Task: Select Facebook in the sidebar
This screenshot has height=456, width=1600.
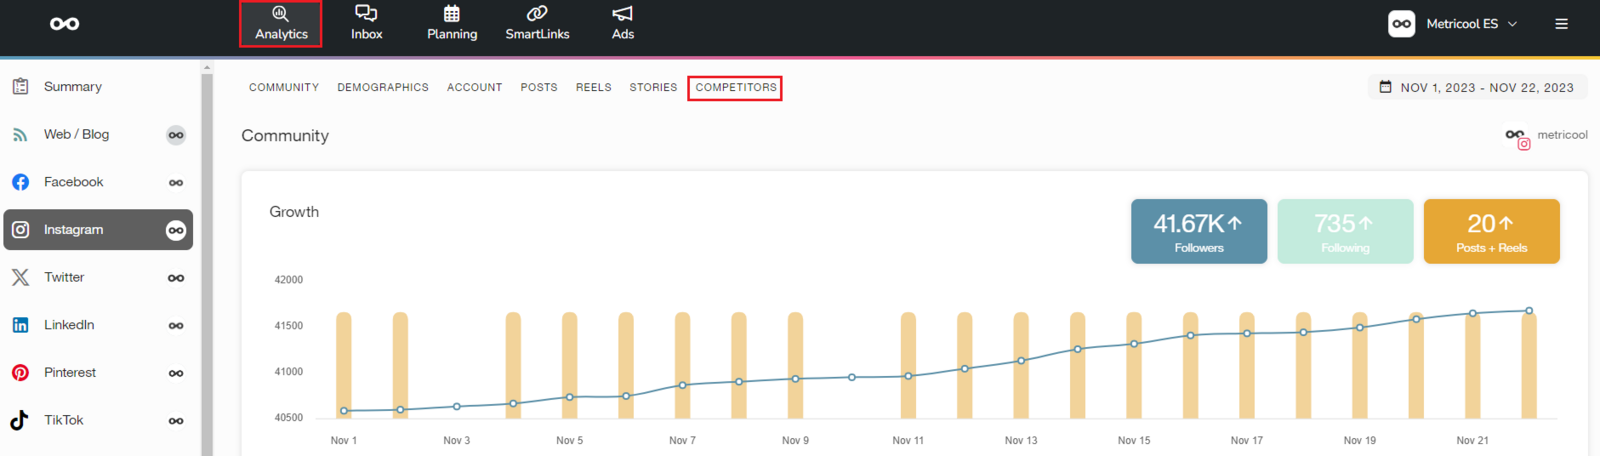Action: 73,182
